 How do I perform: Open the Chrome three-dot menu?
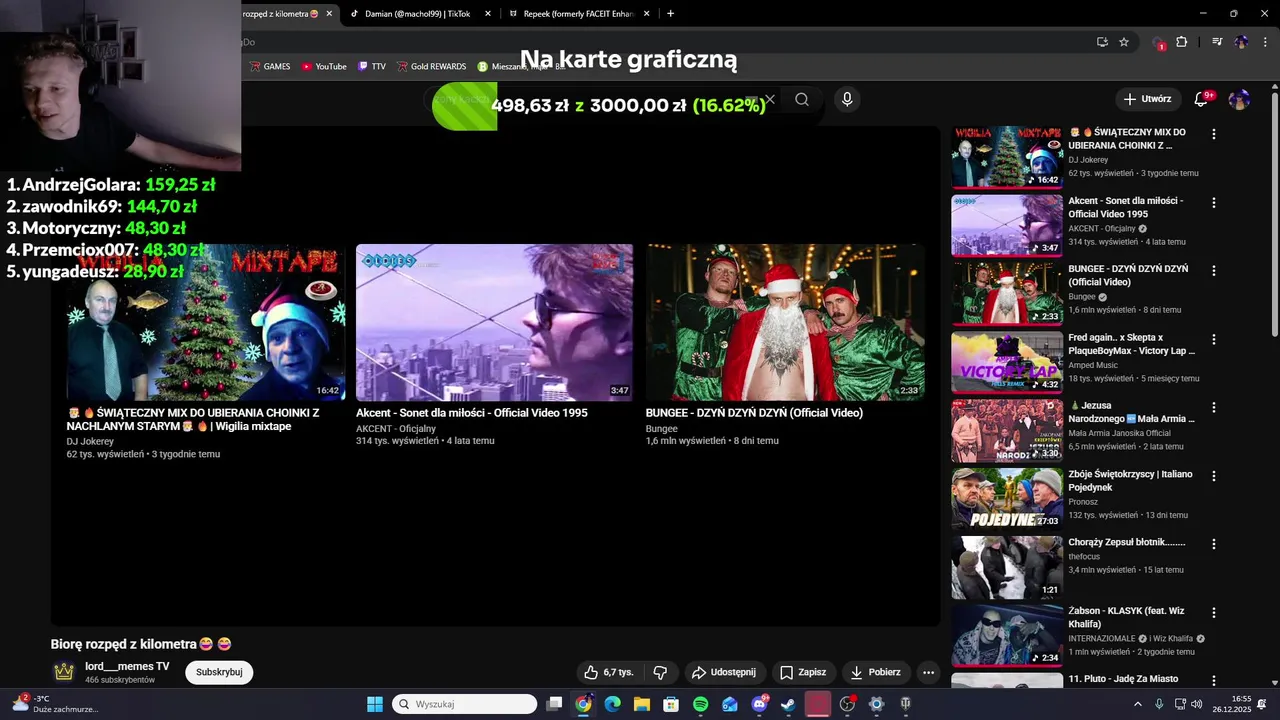coord(1265,42)
